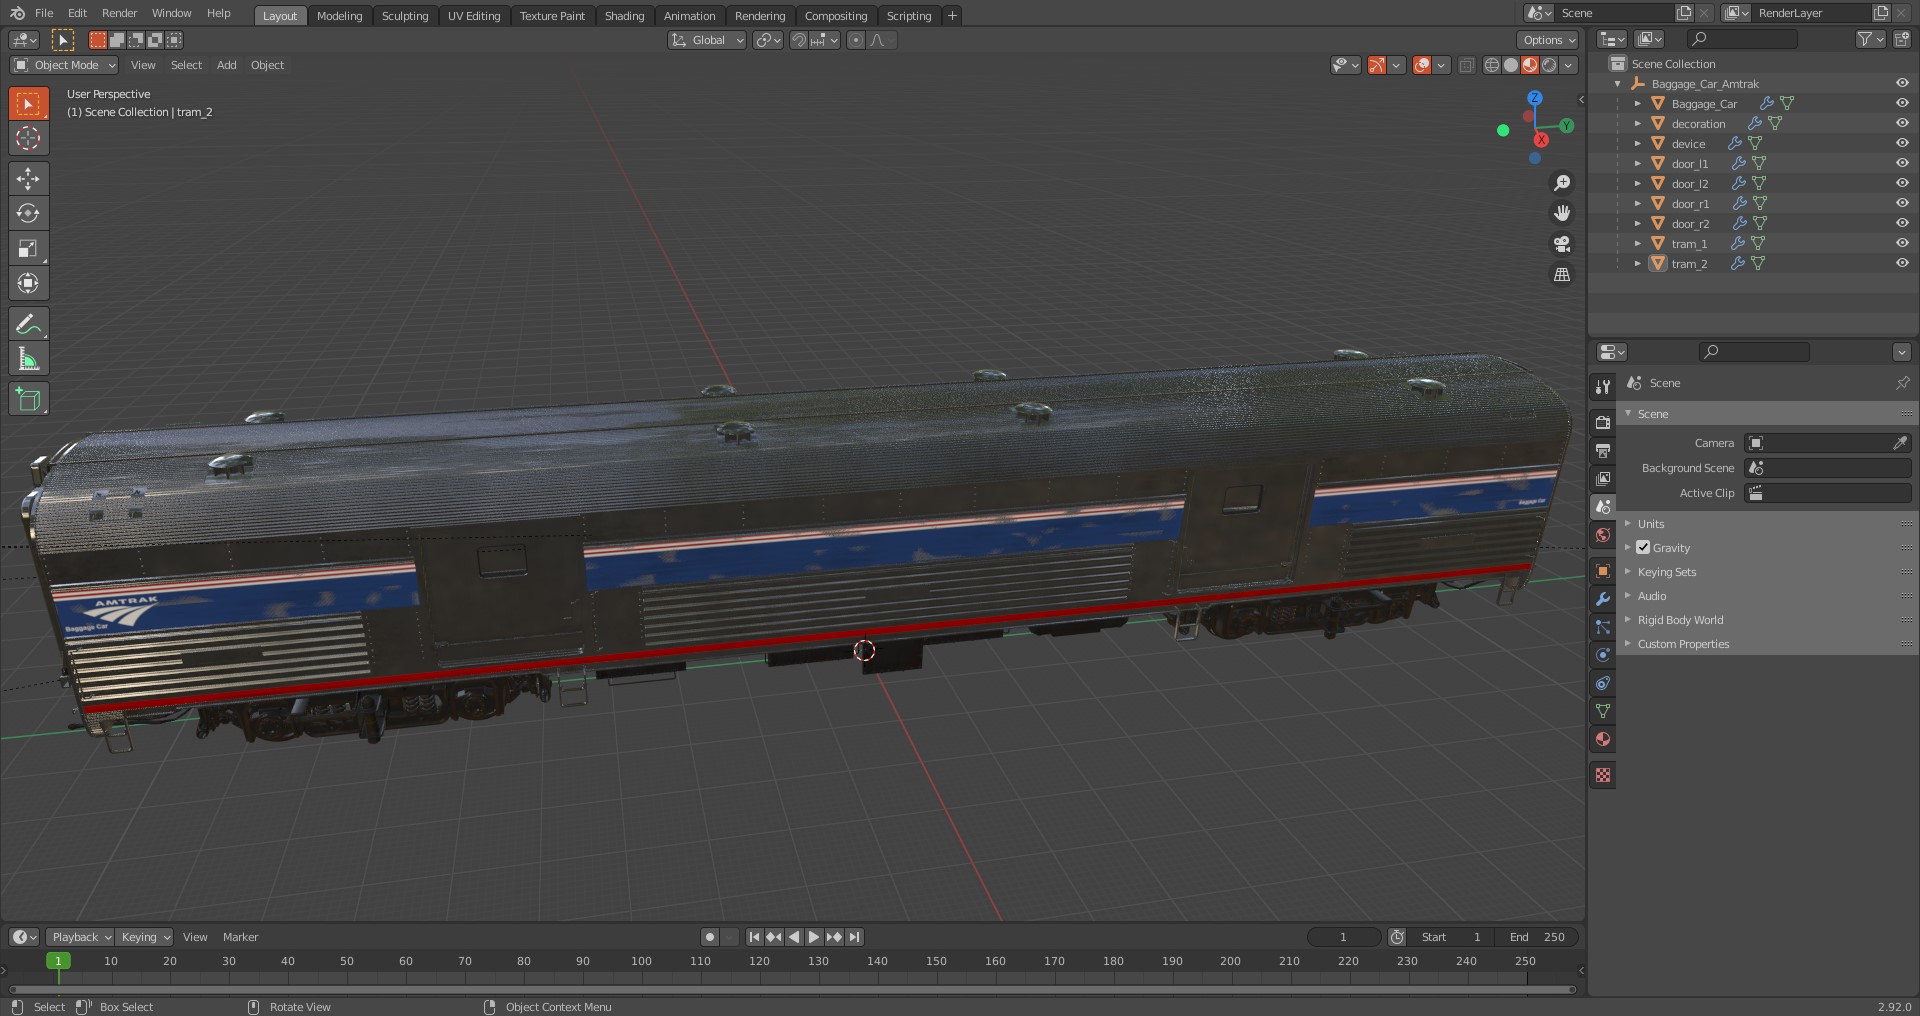Open the File menu
The width and height of the screenshot is (1920, 1016).
[x=44, y=13]
